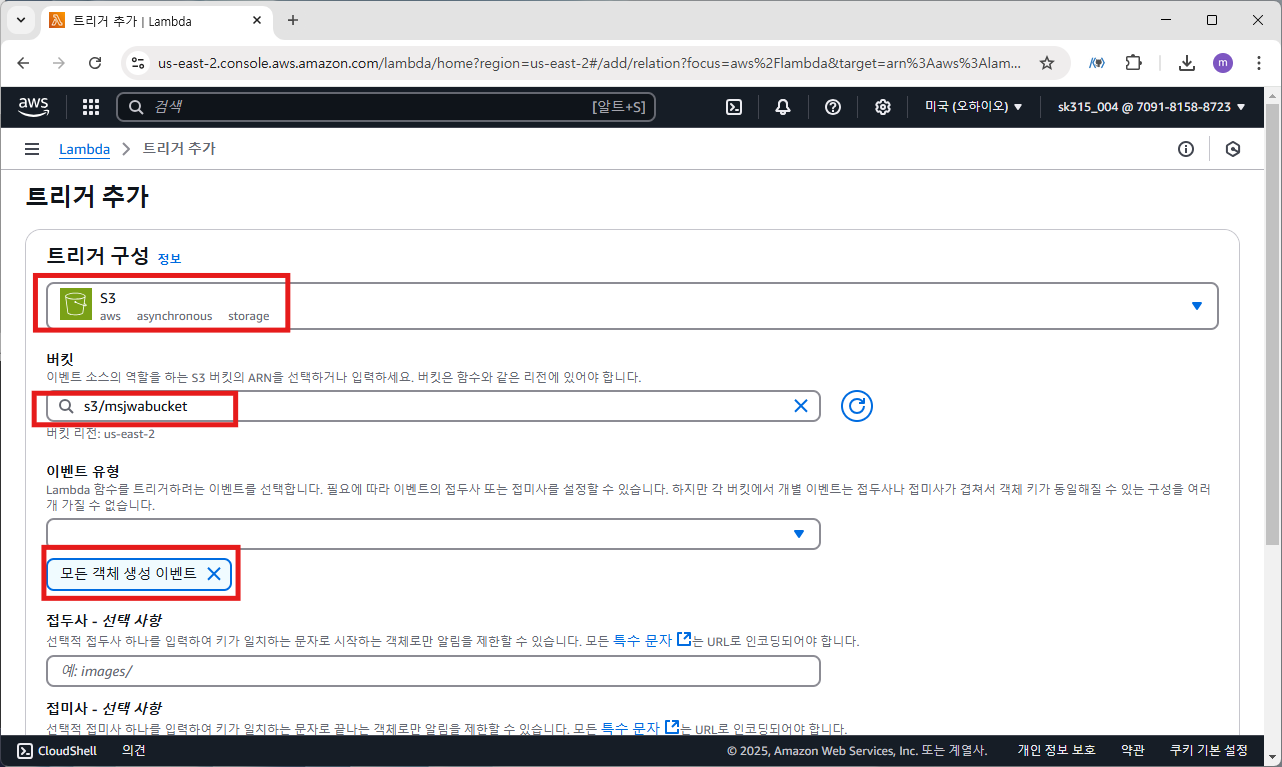Open AWS console settings gear
Screen dimensions: 1282x767
[883, 107]
